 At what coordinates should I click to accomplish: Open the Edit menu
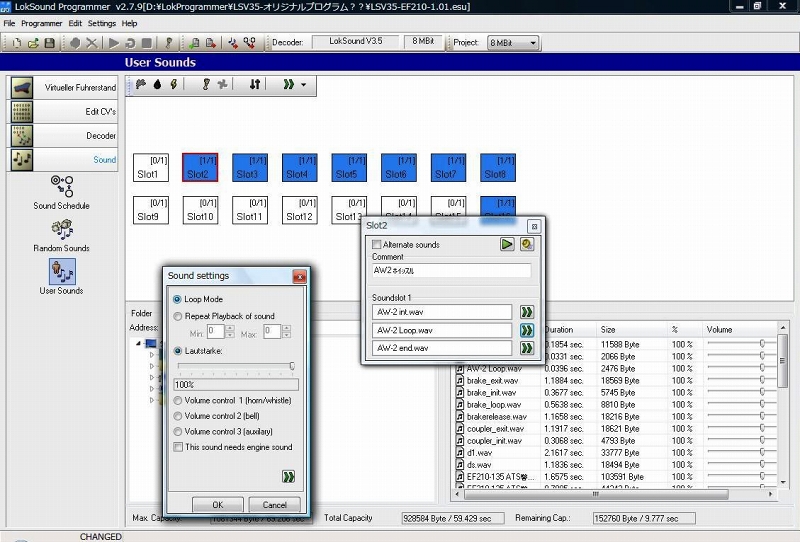click(75, 23)
